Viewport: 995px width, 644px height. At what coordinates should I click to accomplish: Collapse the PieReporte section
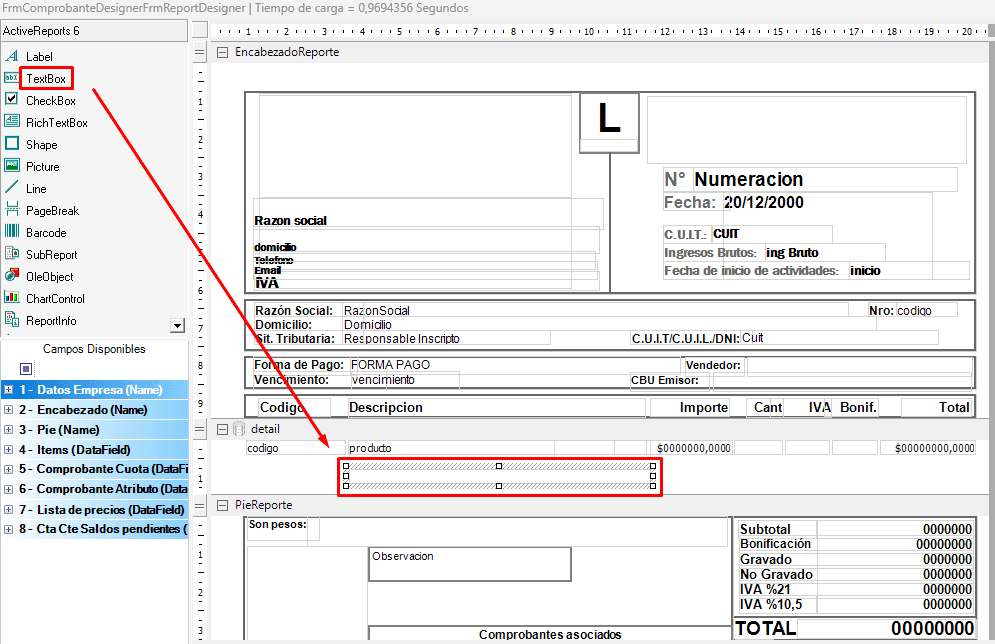[222, 505]
